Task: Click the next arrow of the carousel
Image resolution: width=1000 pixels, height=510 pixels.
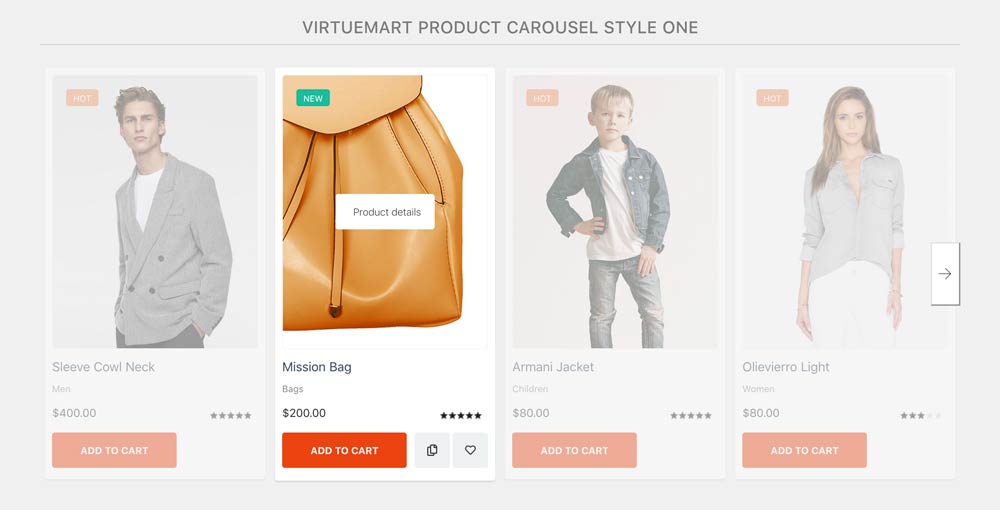Action: pos(945,273)
